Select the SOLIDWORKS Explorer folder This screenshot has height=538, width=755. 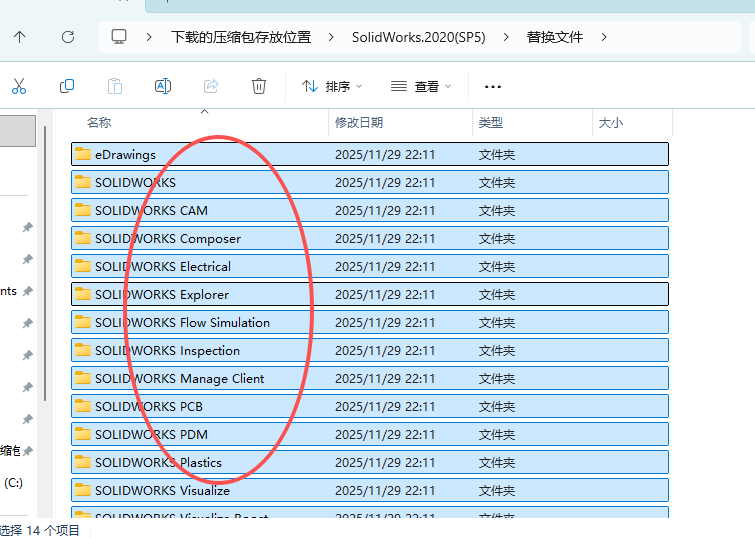370,294
